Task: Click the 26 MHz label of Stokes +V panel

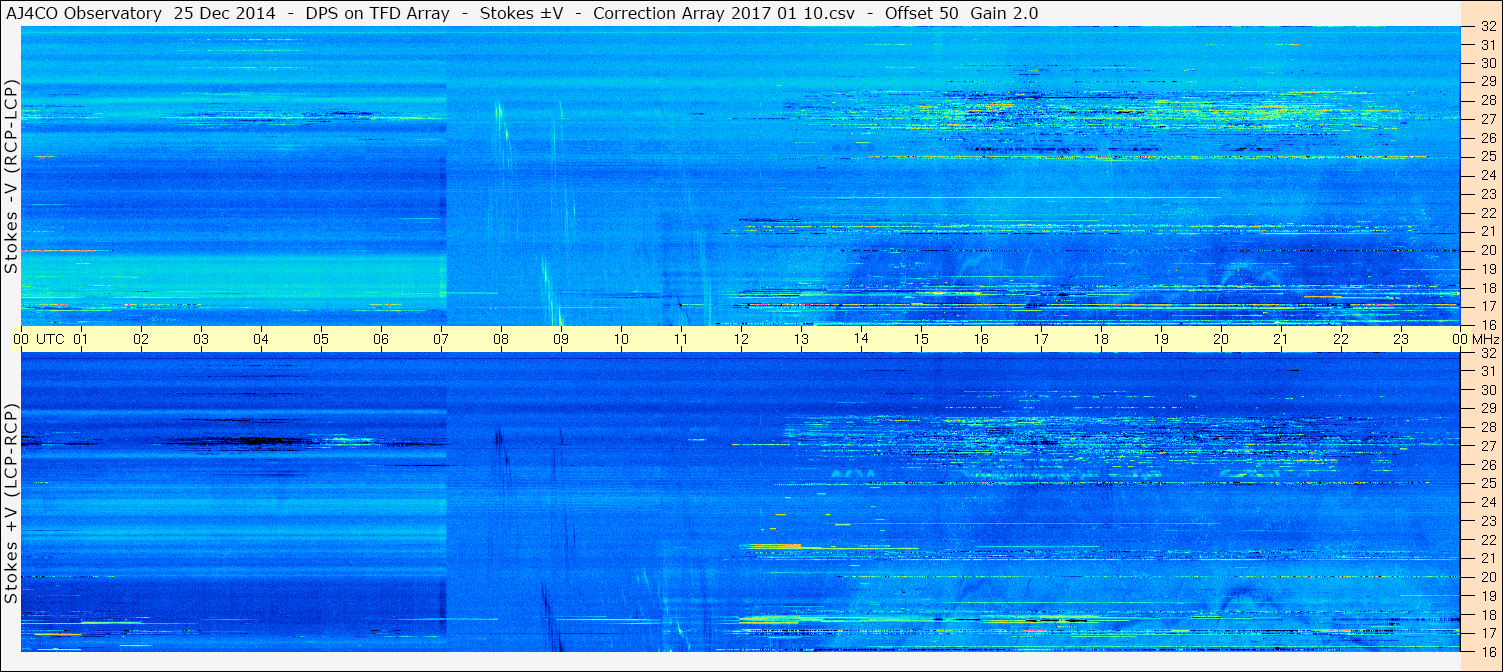Action: click(1487, 465)
